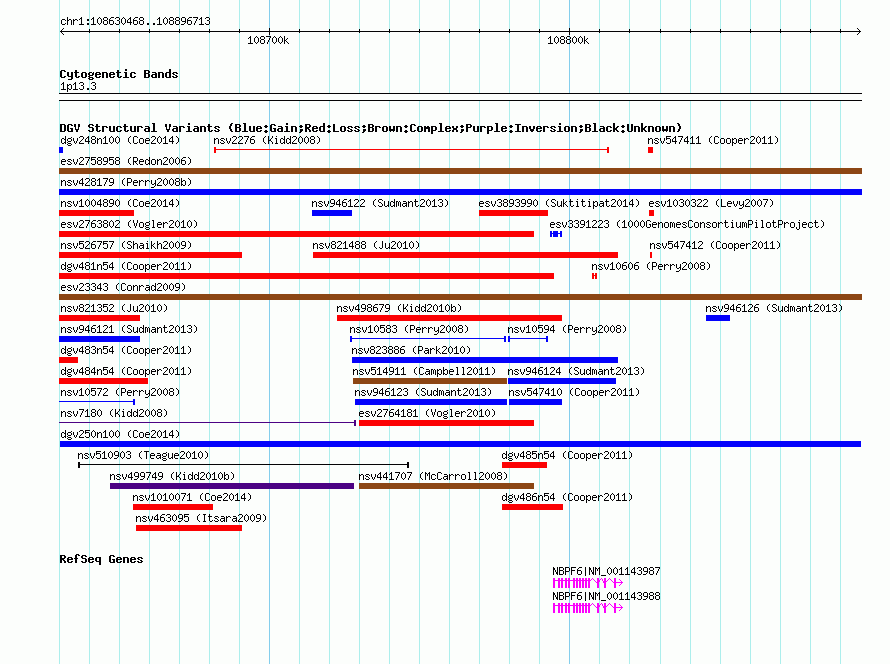Viewport: 890px width, 664px height.
Task: Click esv3391223 (1000GenomesConsortiumPilotProject) label
Action: coord(687,224)
